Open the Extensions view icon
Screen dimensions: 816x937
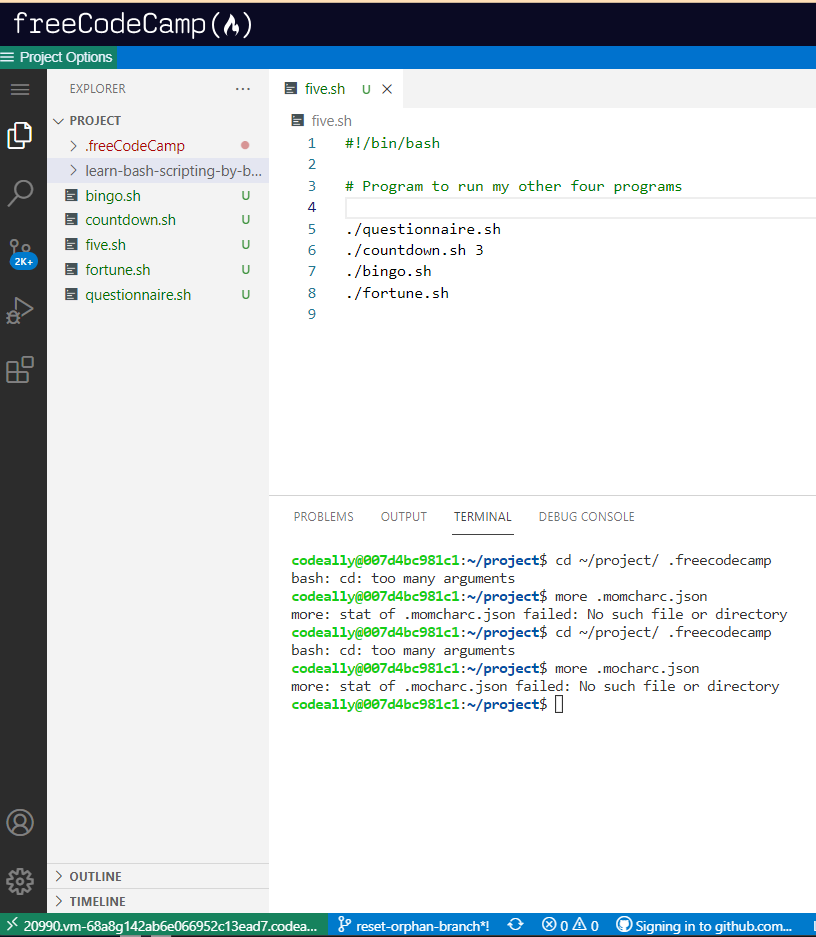click(20, 370)
